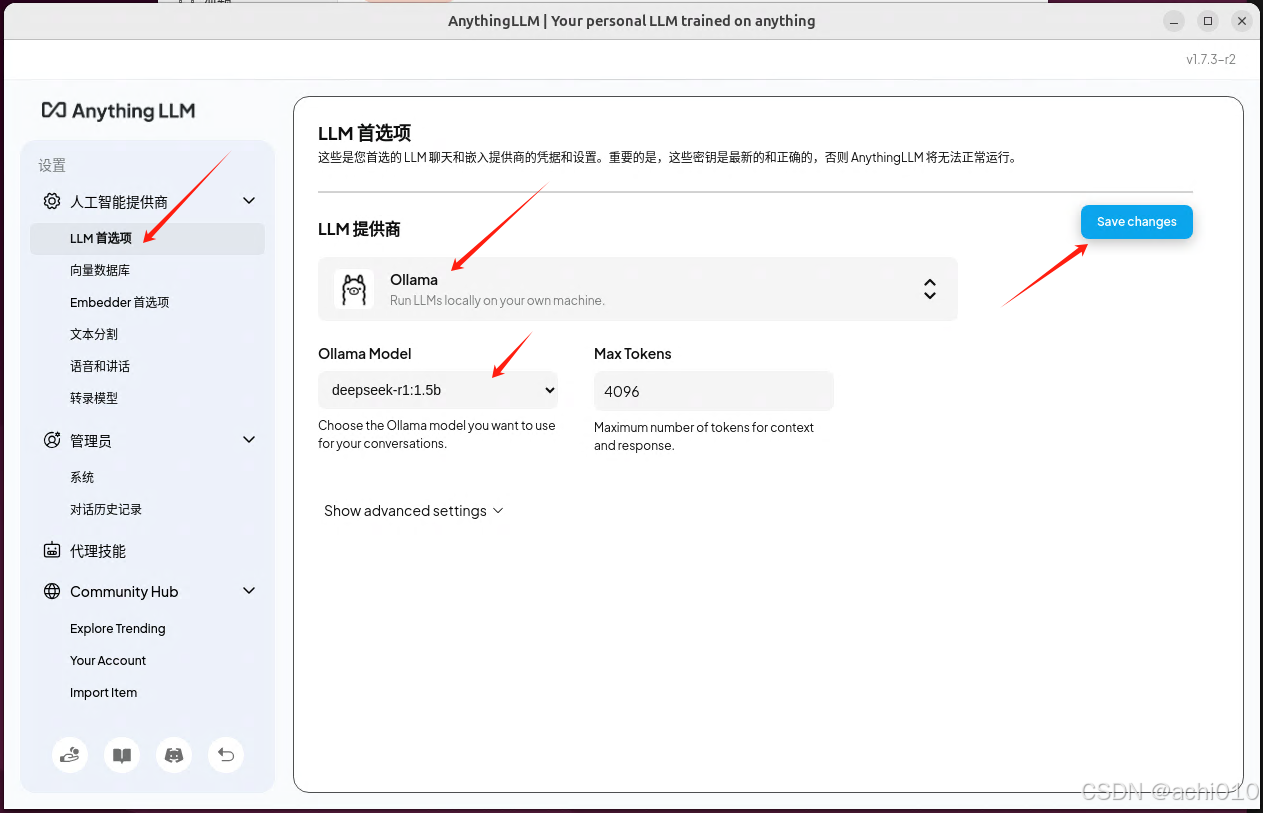
Task: Click the 代理技能 robot icon
Action: (52, 550)
